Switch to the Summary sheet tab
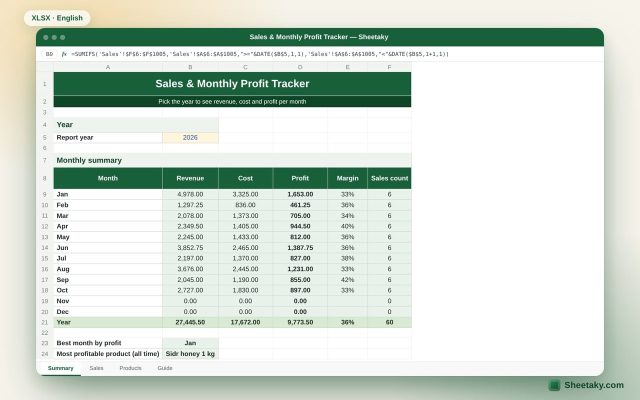 [x=60, y=368]
